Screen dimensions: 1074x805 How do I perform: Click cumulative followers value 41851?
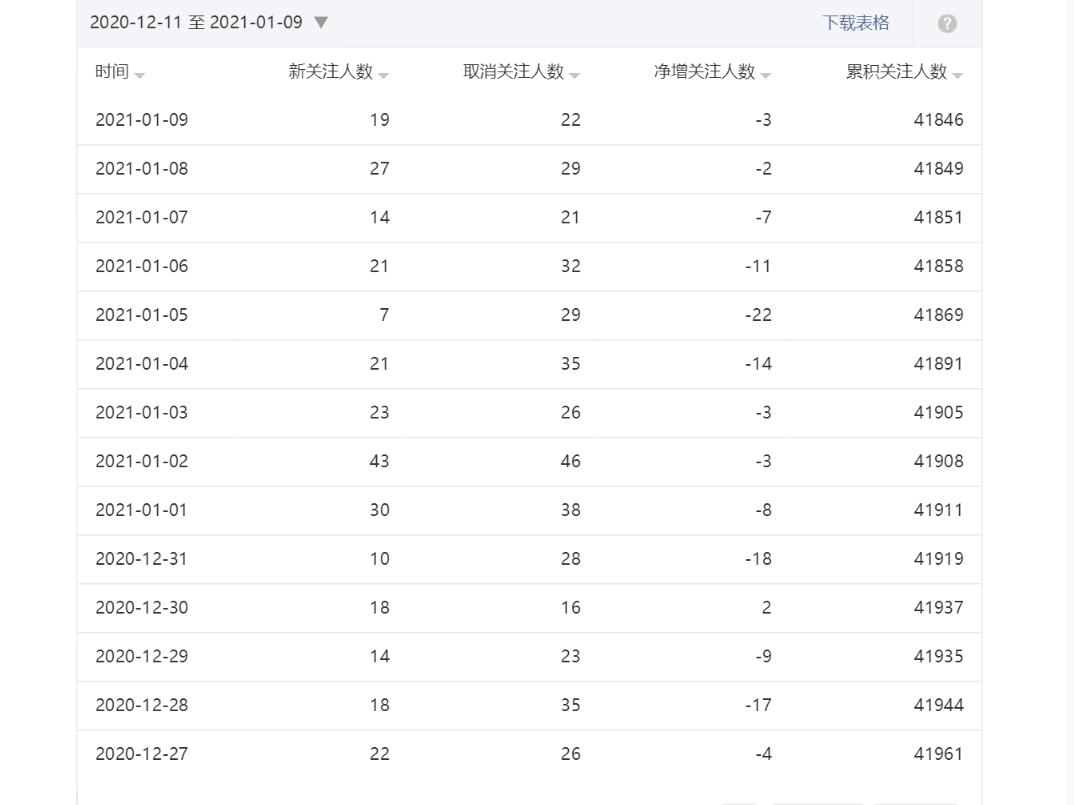(x=938, y=217)
